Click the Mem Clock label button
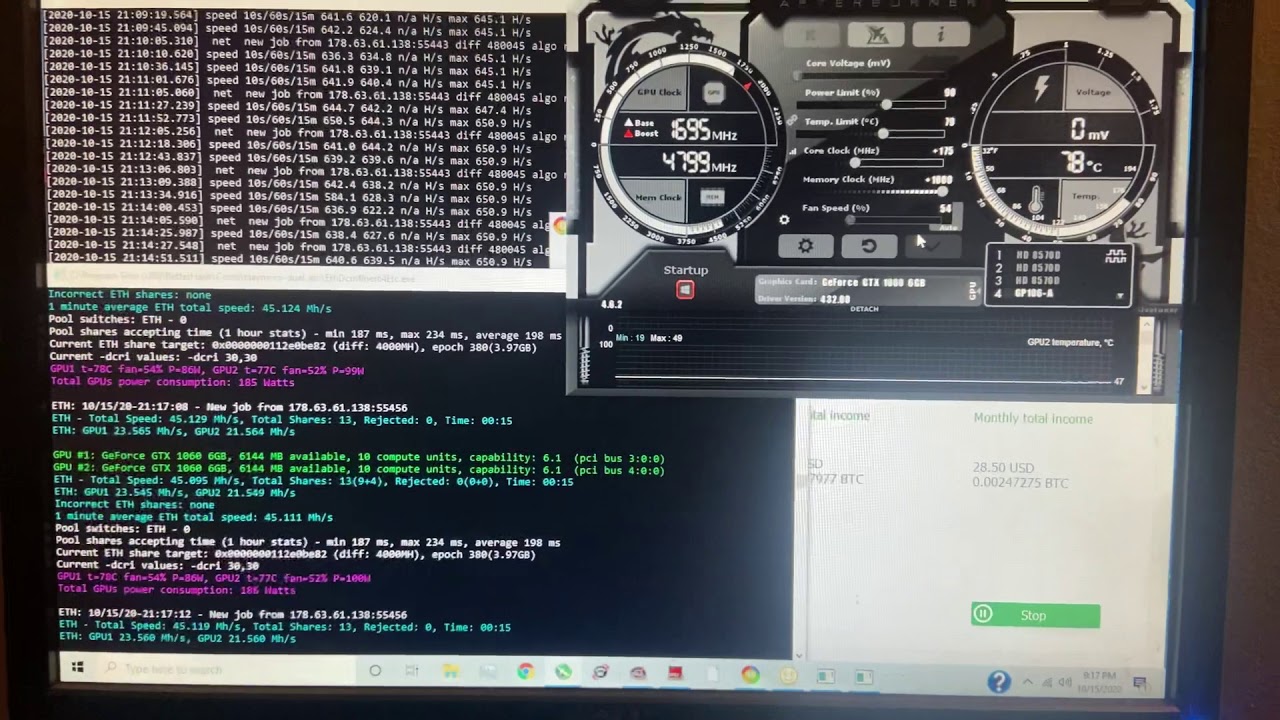The width and height of the screenshot is (1280, 720). point(659,197)
